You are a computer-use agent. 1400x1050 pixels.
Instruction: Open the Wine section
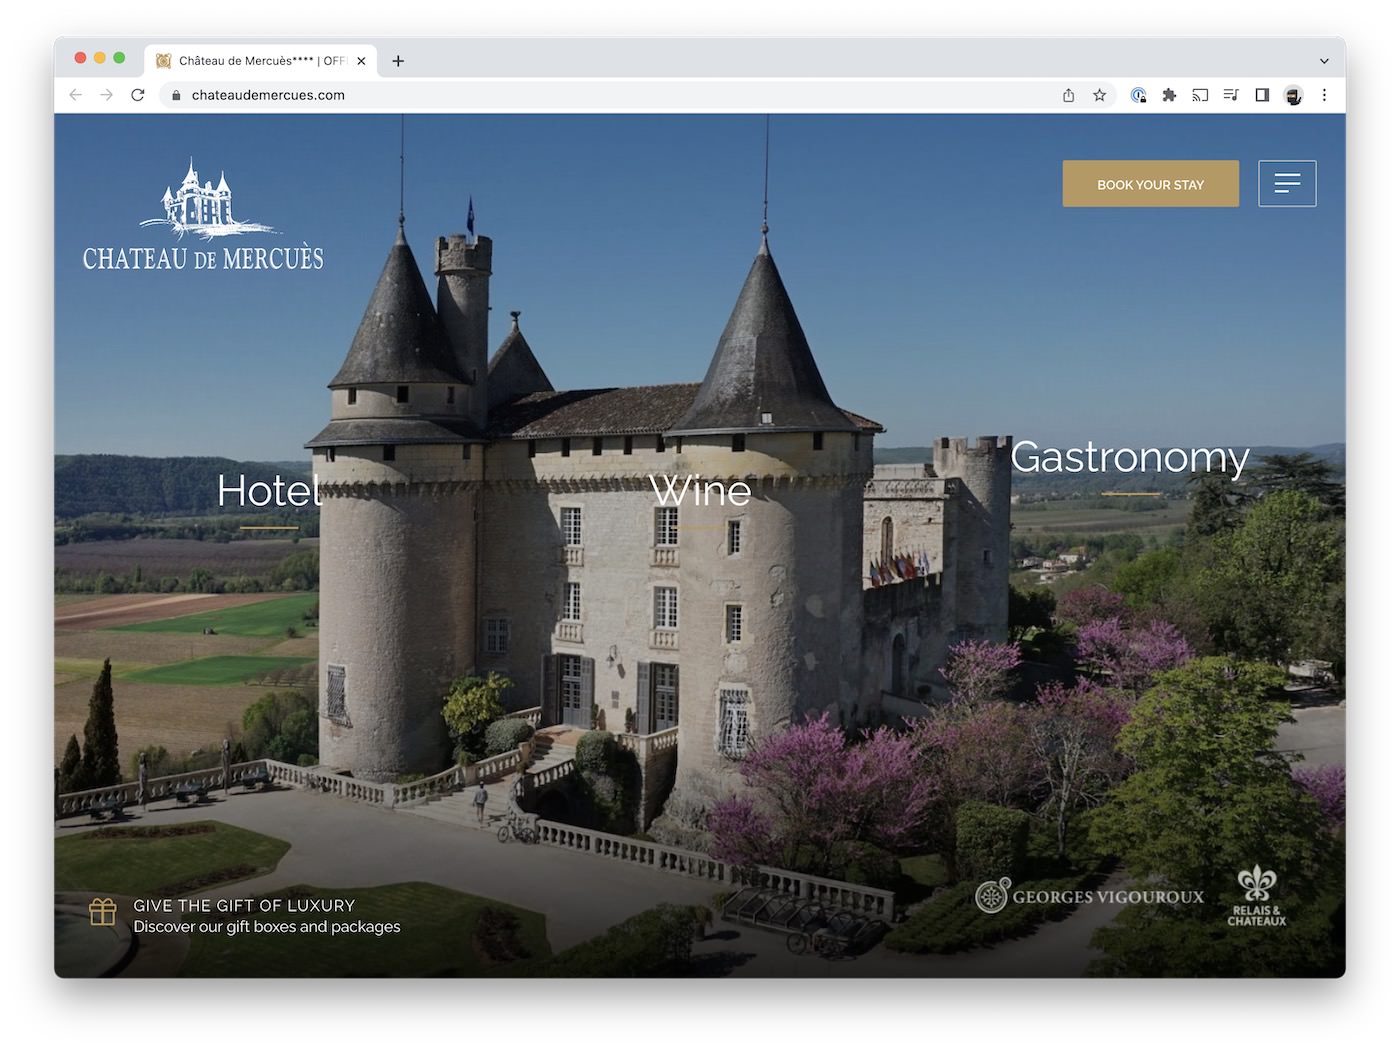[x=699, y=491]
